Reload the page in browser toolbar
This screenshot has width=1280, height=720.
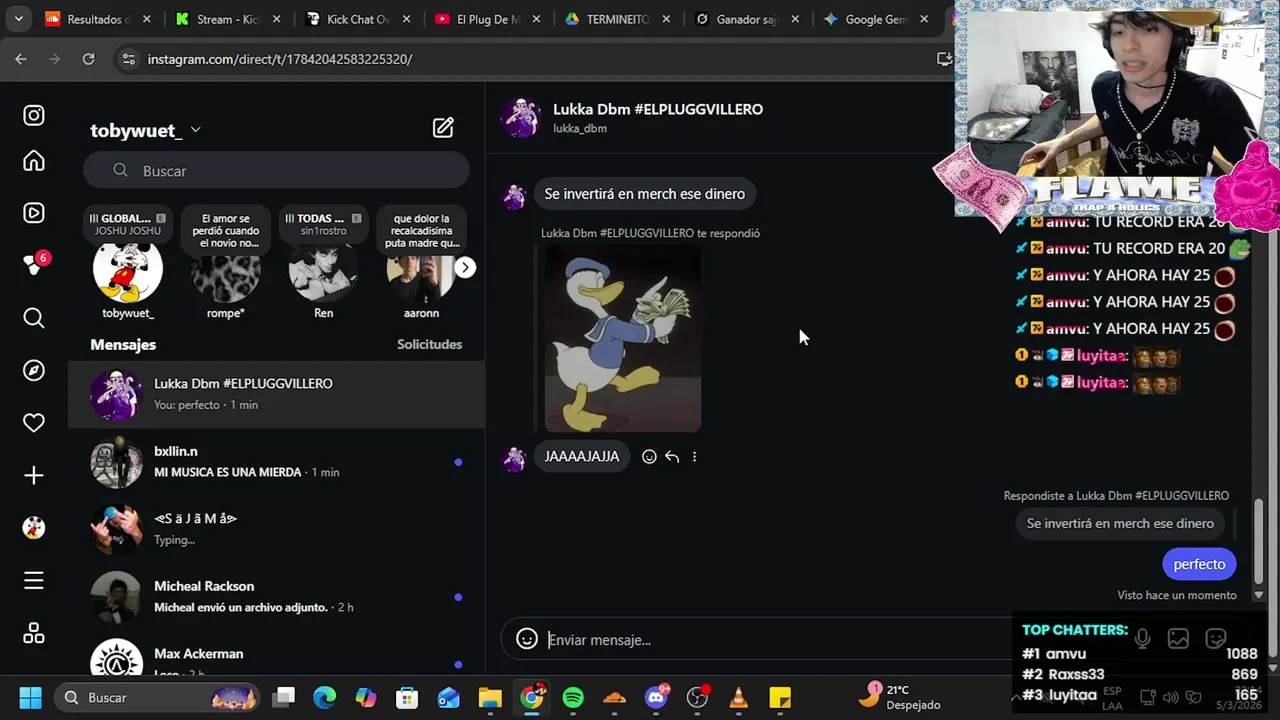(x=88, y=59)
